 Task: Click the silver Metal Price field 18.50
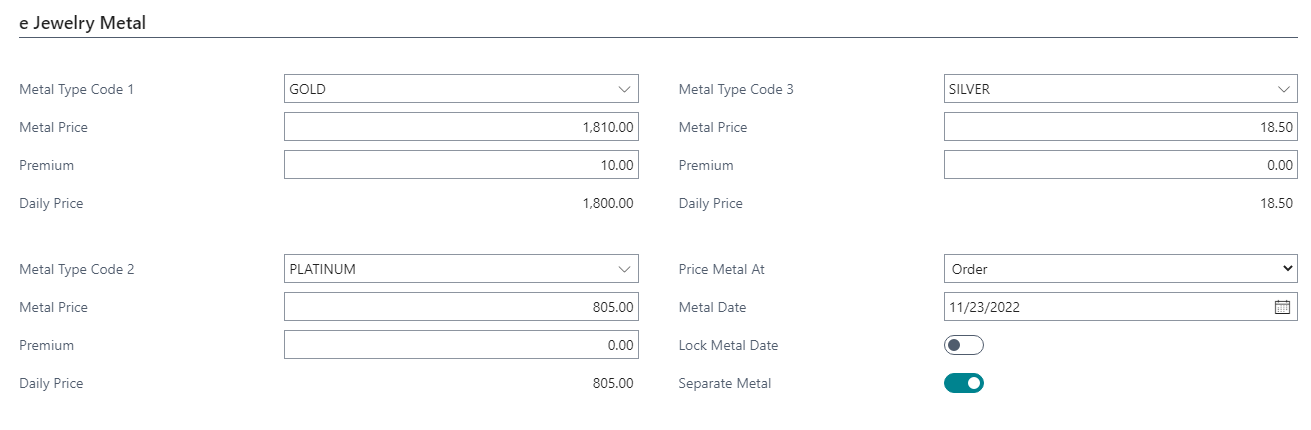tap(1120, 127)
